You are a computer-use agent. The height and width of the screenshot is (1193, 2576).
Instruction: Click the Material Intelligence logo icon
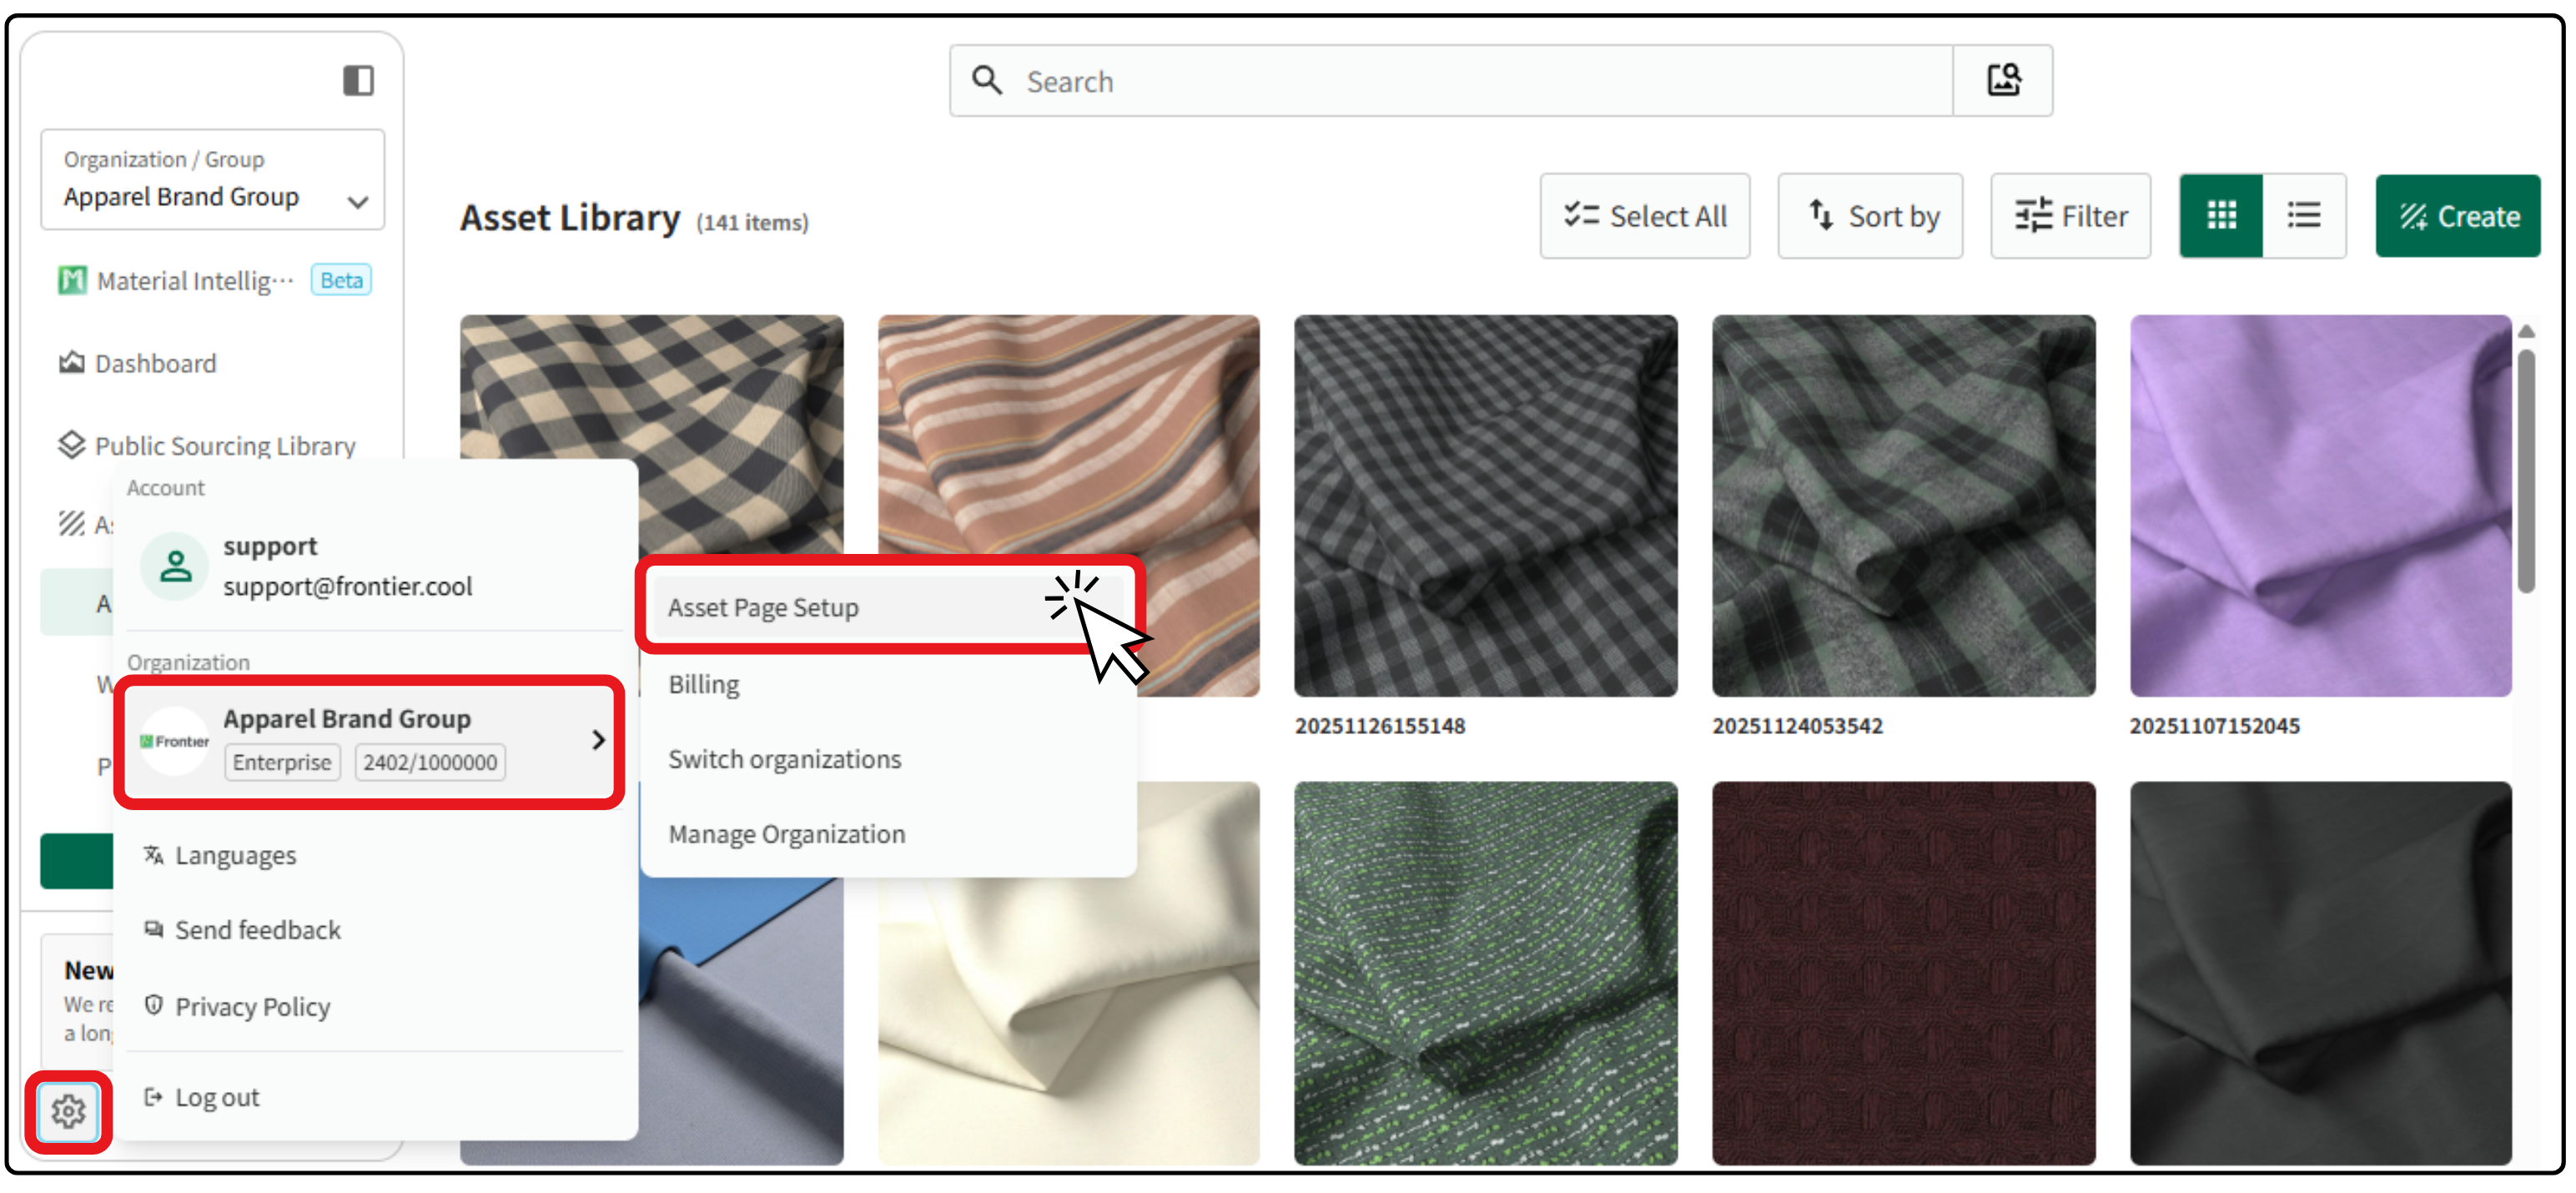click(72, 280)
